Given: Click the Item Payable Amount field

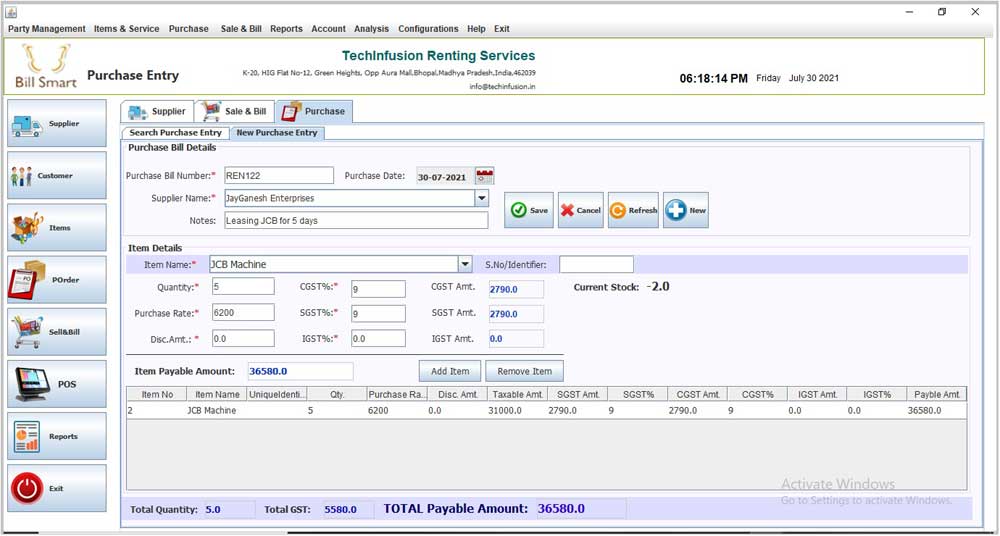Looking at the screenshot, I should coord(300,371).
